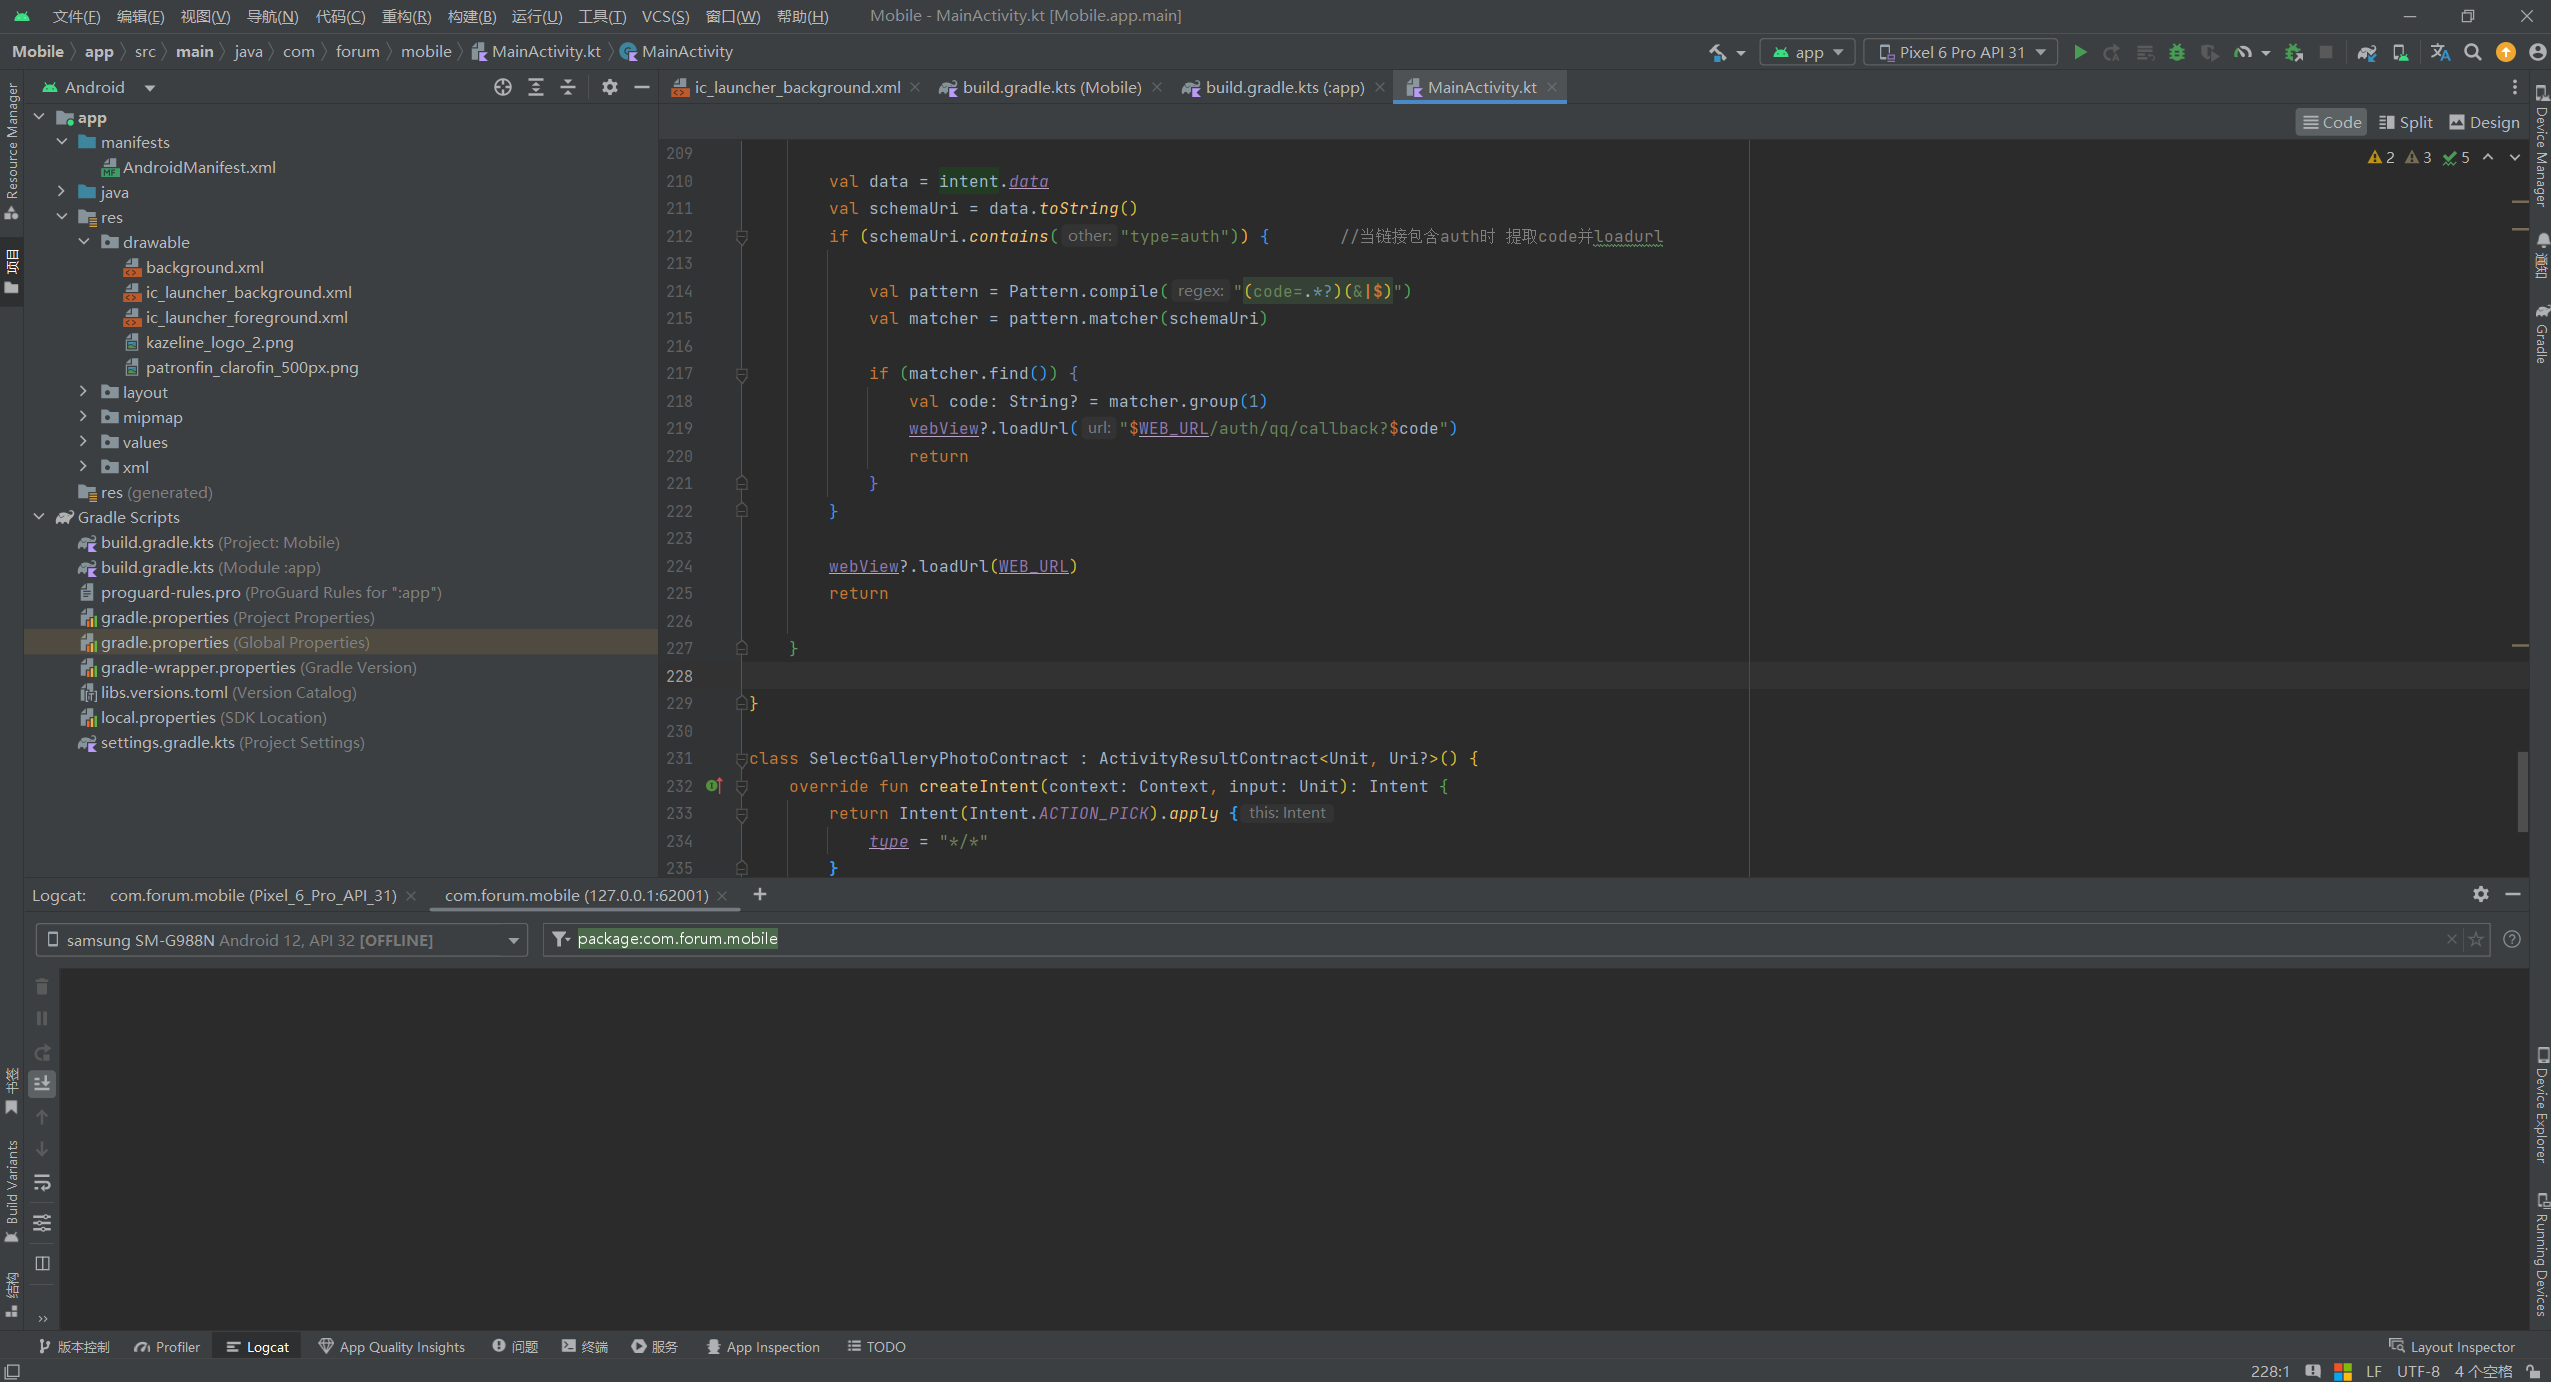Toggle soft-wrap in the Logcat toolbar
Screen dimensions: 2551x1382
(42, 1183)
